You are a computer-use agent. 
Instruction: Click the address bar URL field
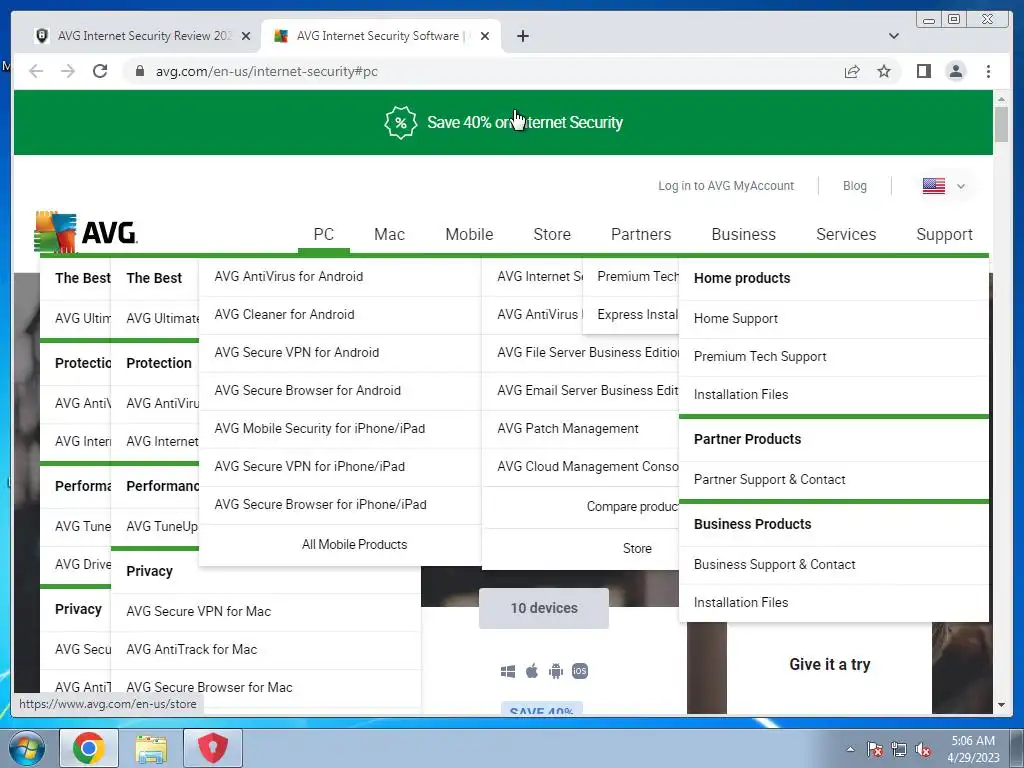(483, 71)
